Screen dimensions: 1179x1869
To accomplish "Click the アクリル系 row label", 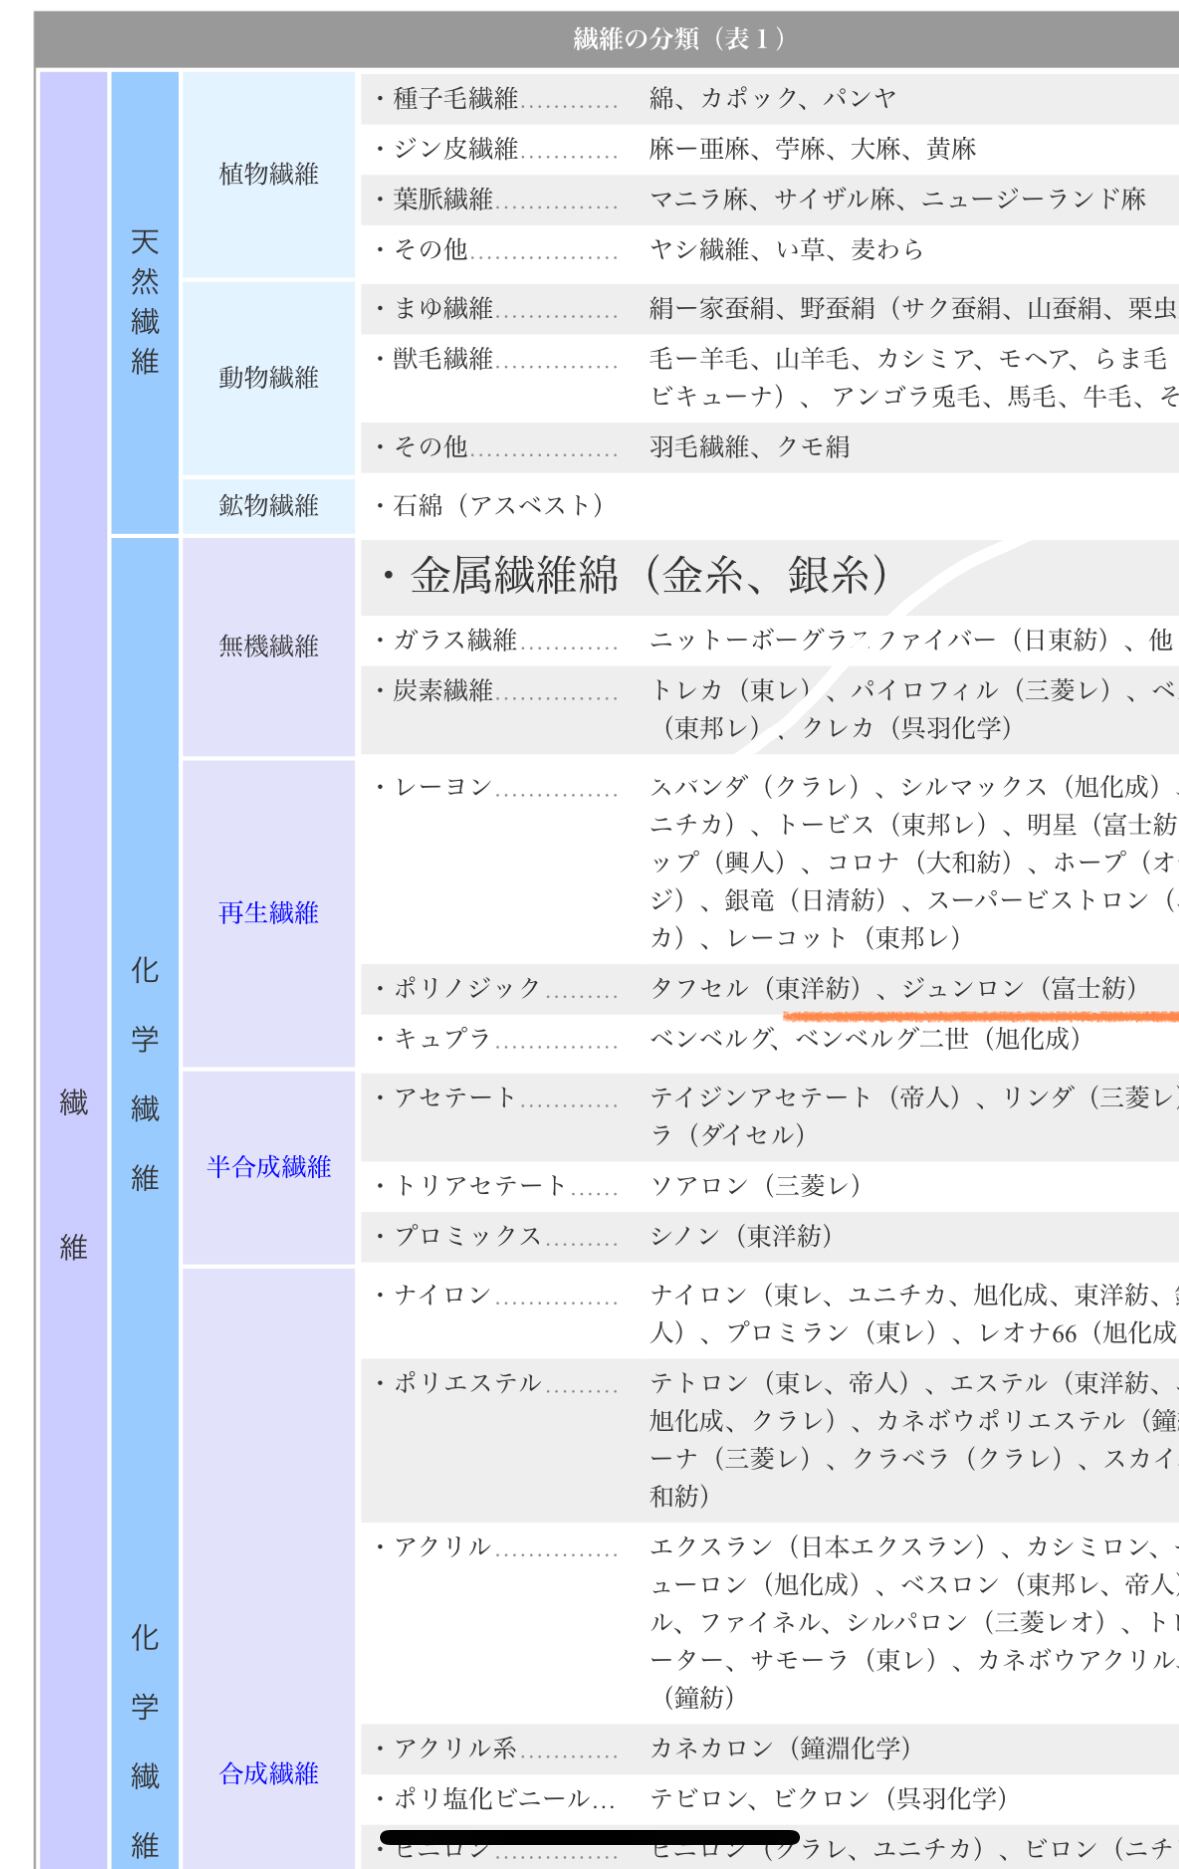I will pyautogui.click(x=455, y=1748).
